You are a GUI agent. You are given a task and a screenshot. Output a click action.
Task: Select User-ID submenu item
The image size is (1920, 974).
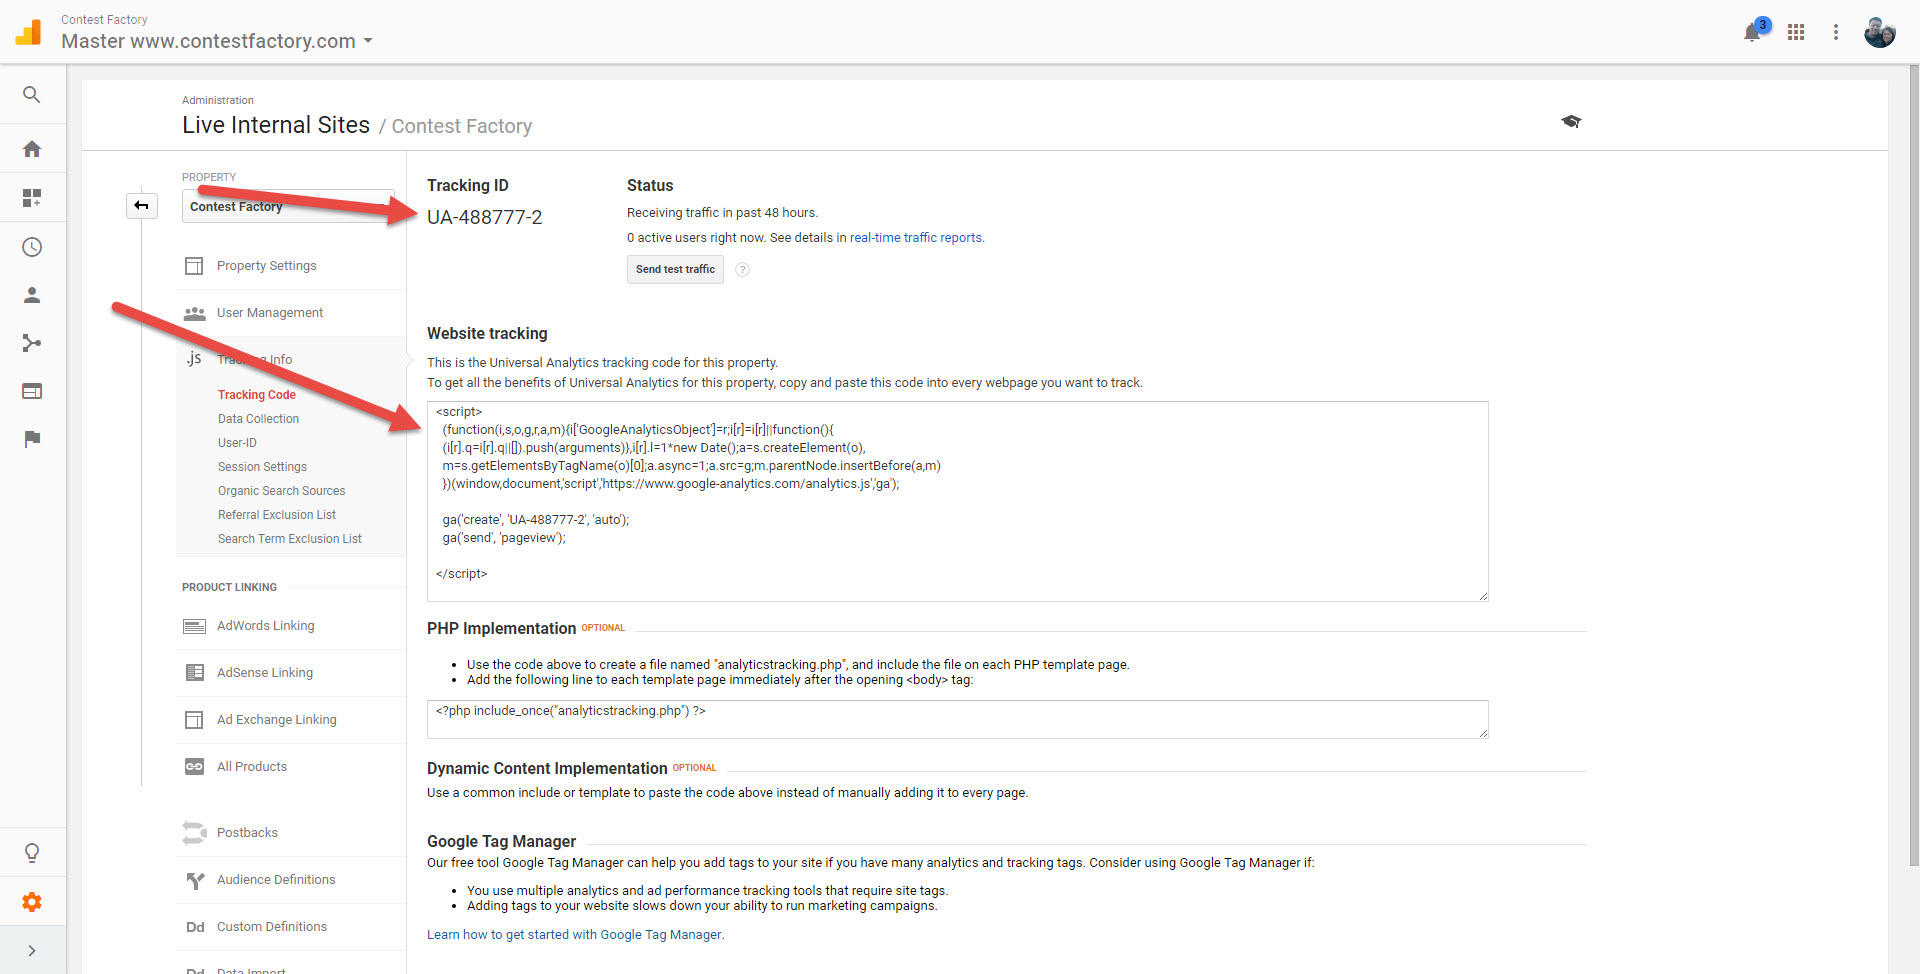click(x=237, y=443)
